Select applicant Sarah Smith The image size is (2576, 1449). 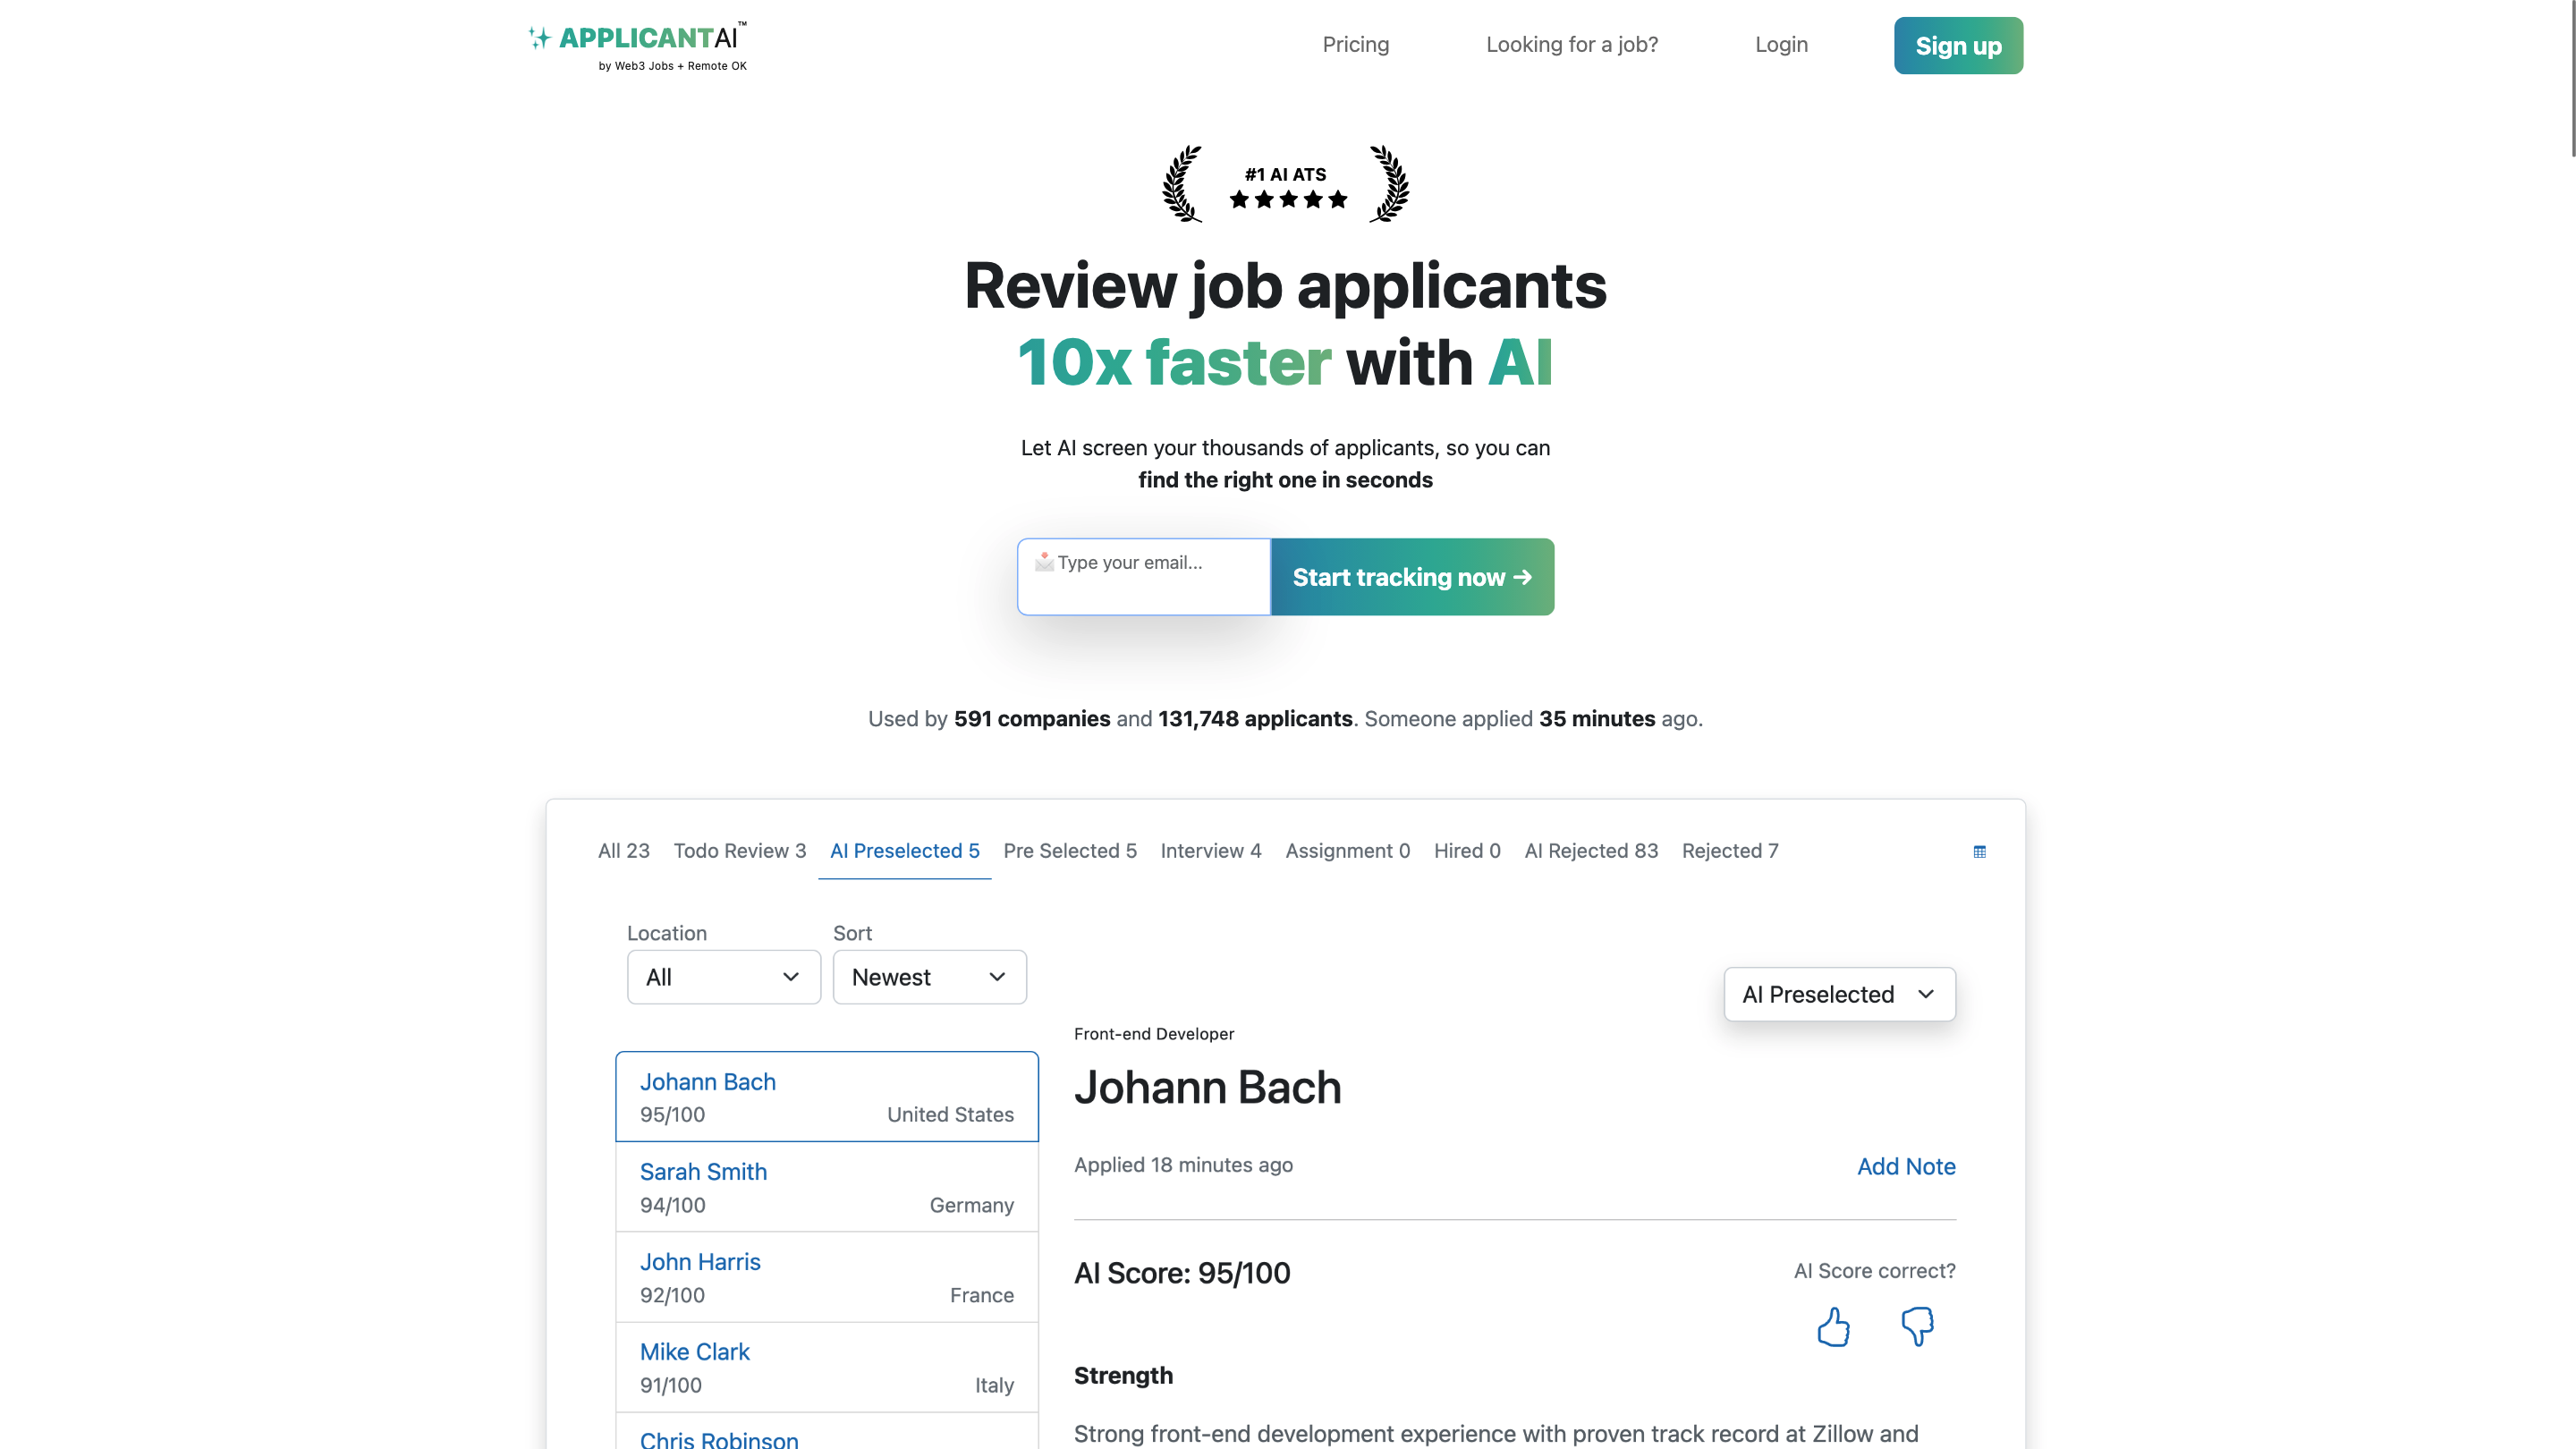pos(826,1187)
